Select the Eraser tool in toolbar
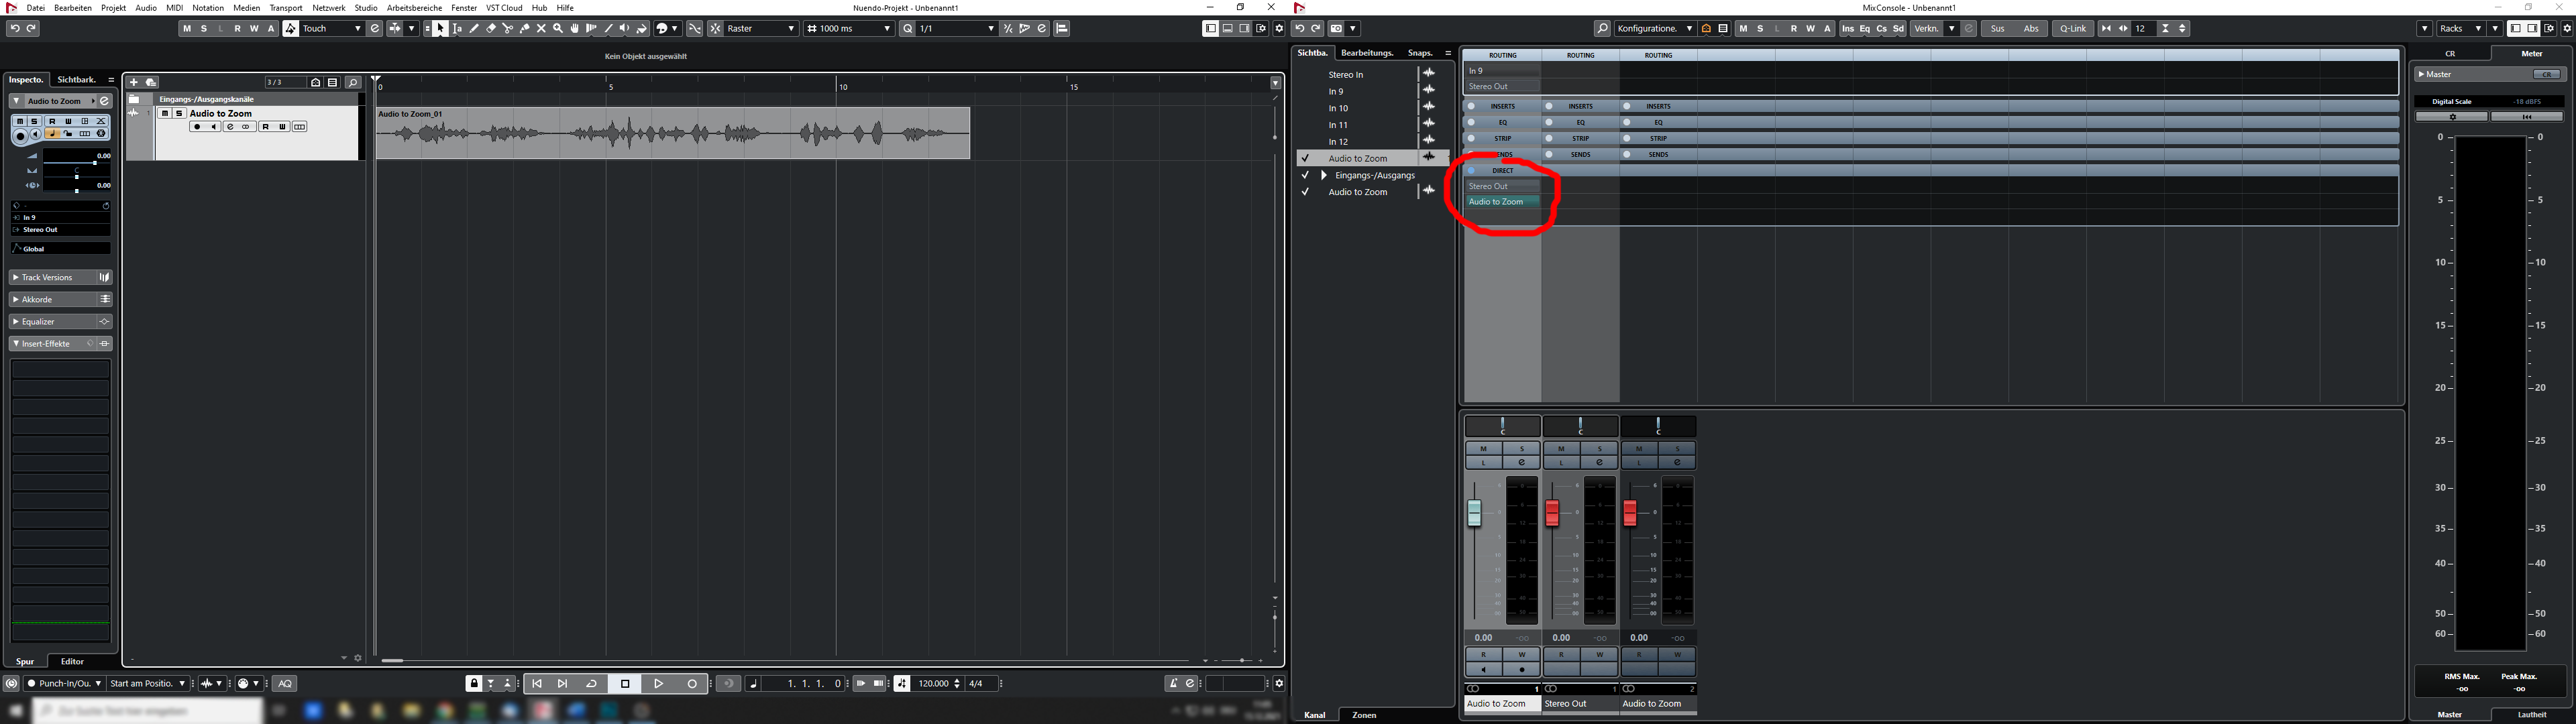The width and height of the screenshot is (2576, 724). click(x=491, y=28)
